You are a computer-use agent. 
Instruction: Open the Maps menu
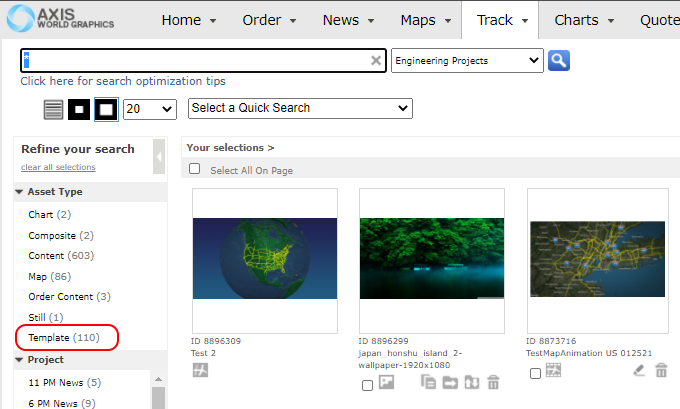click(424, 20)
